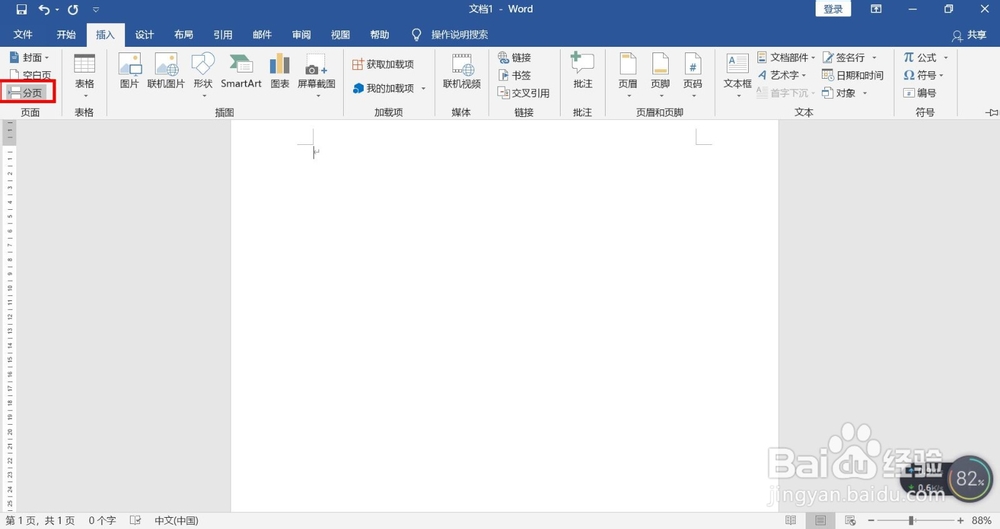1000x529 pixels.
Task: Insert a 链接 hyperlink
Action: click(x=515, y=57)
